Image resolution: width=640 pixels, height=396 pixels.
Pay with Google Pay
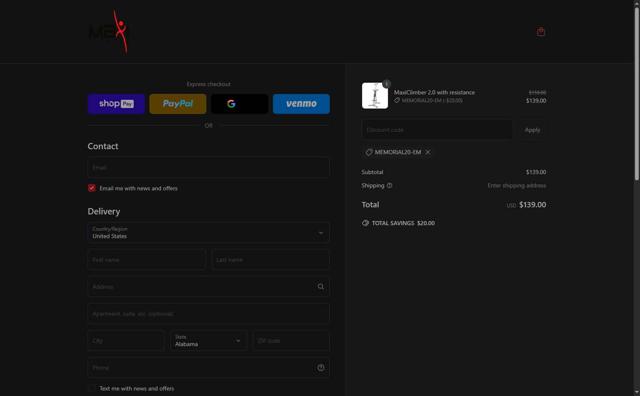coord(240,104)
